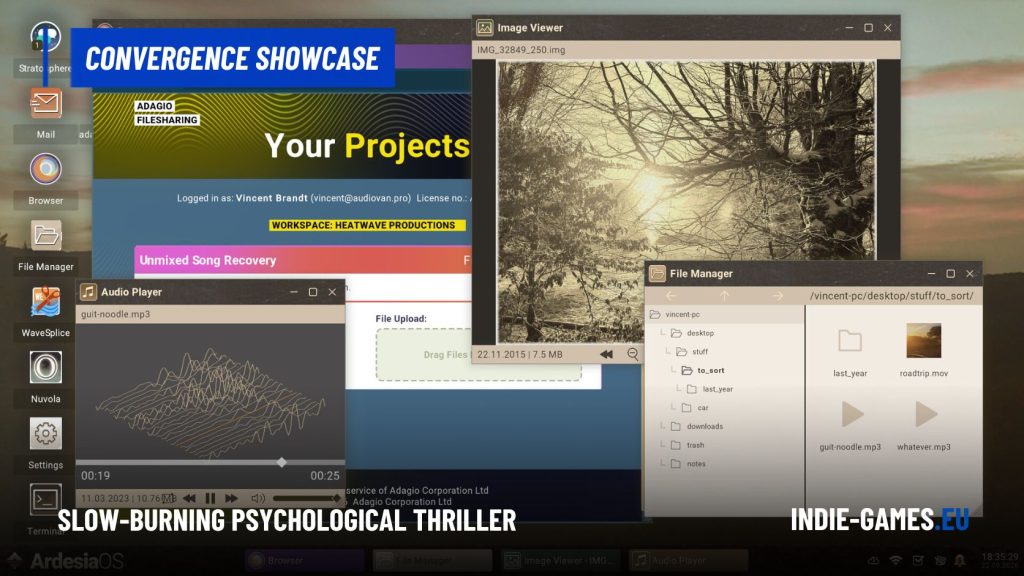The width and height of the screenshot is (1024, 576).
Task: Click the back arrow in File Manager
Action: tap(671, 296)
